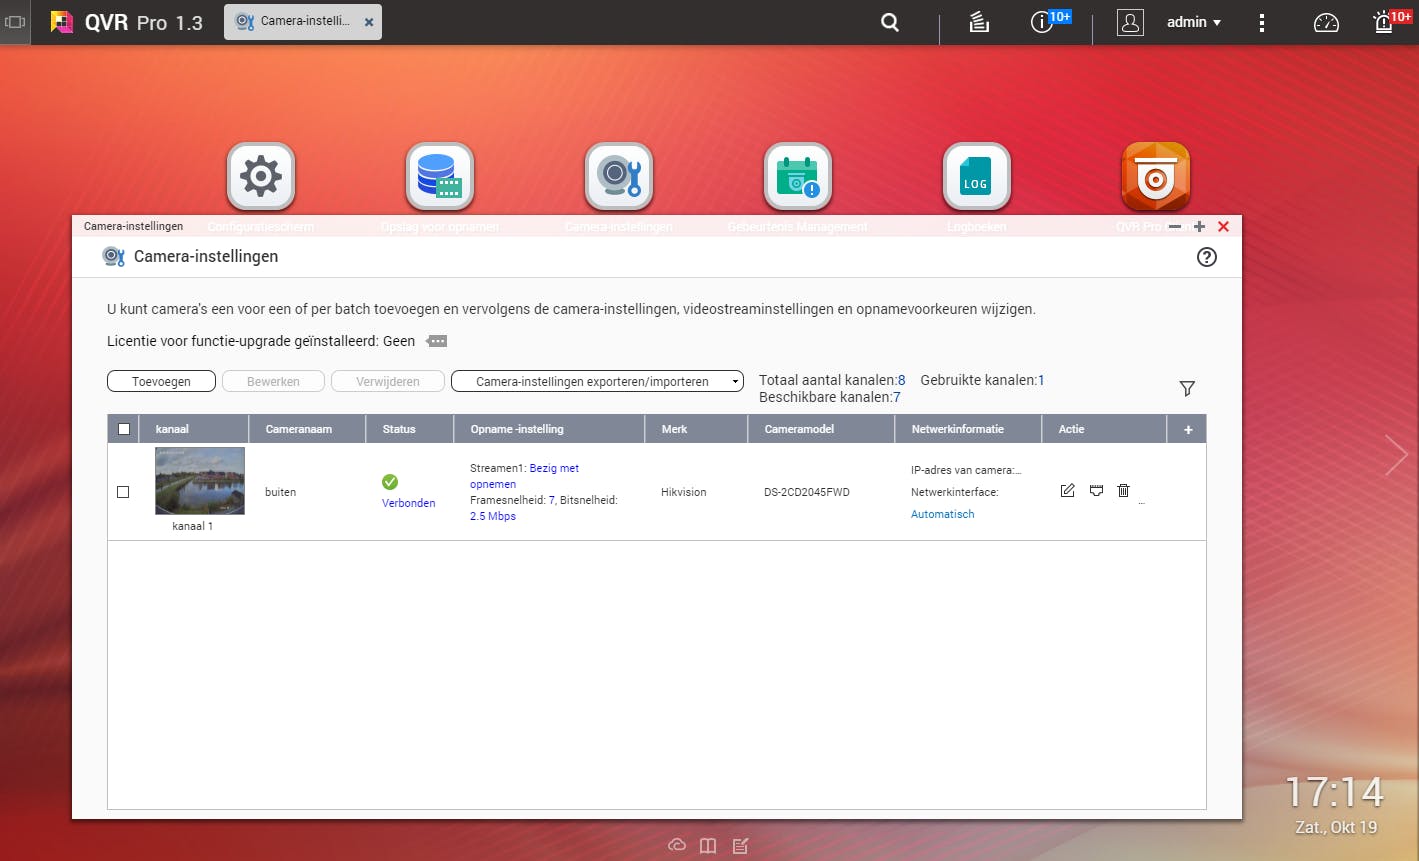Click the 'DS-2CD2045FWD' model cell
1419x861 pixels.
click(x=807, y=492)
